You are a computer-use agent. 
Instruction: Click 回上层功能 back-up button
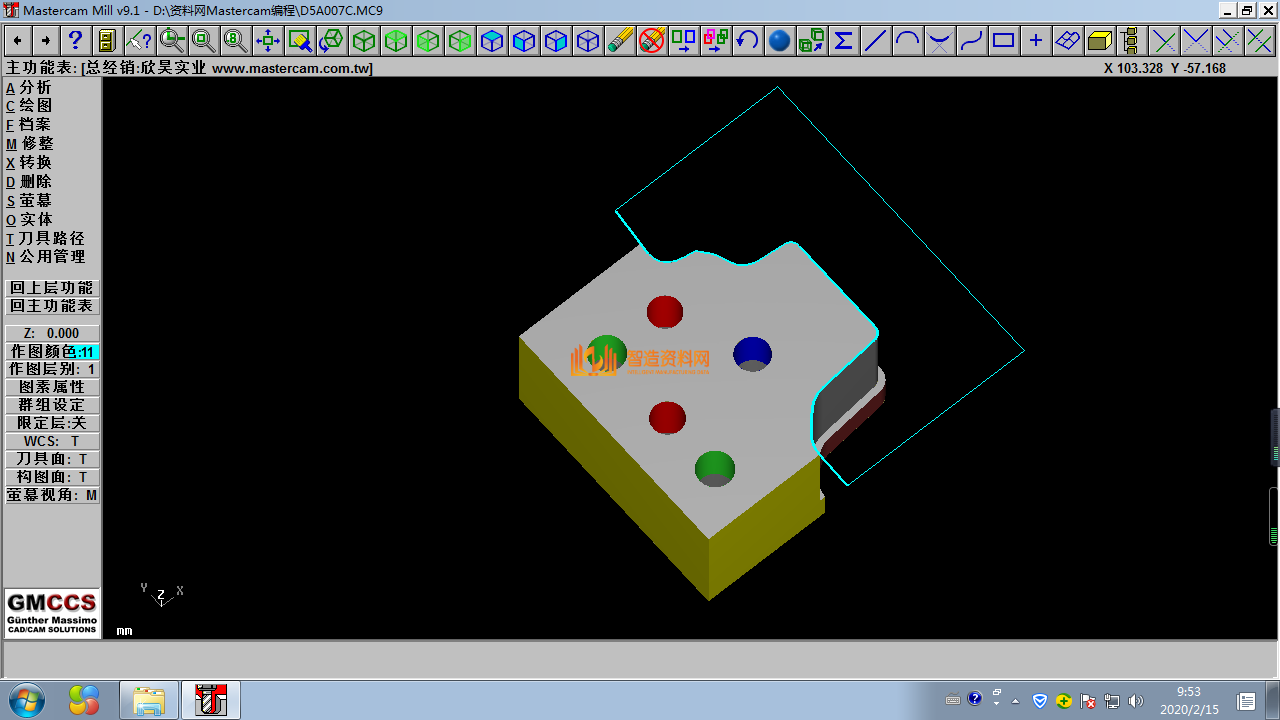52,288
